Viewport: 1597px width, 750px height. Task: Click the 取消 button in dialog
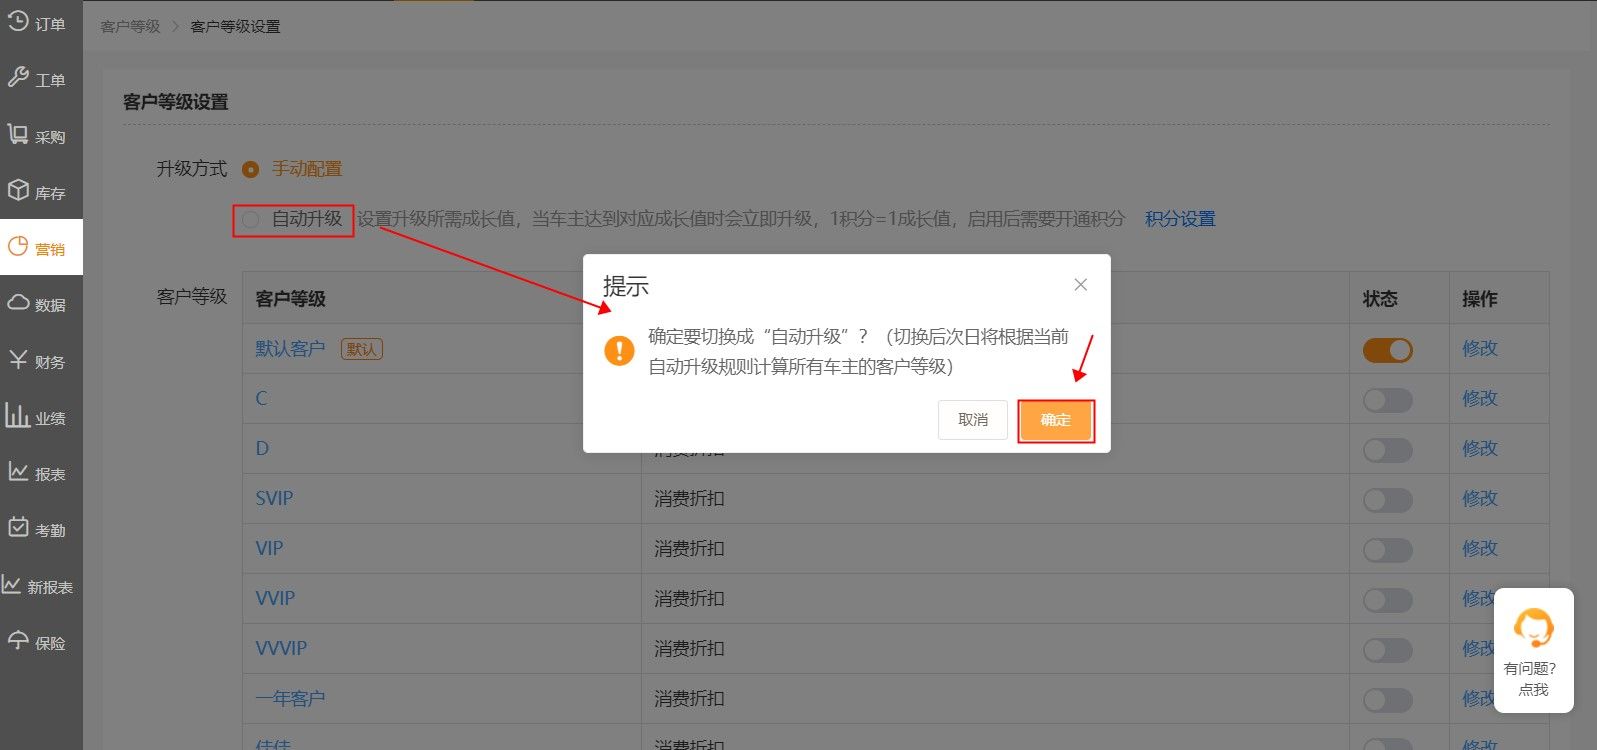coord(973,420)
